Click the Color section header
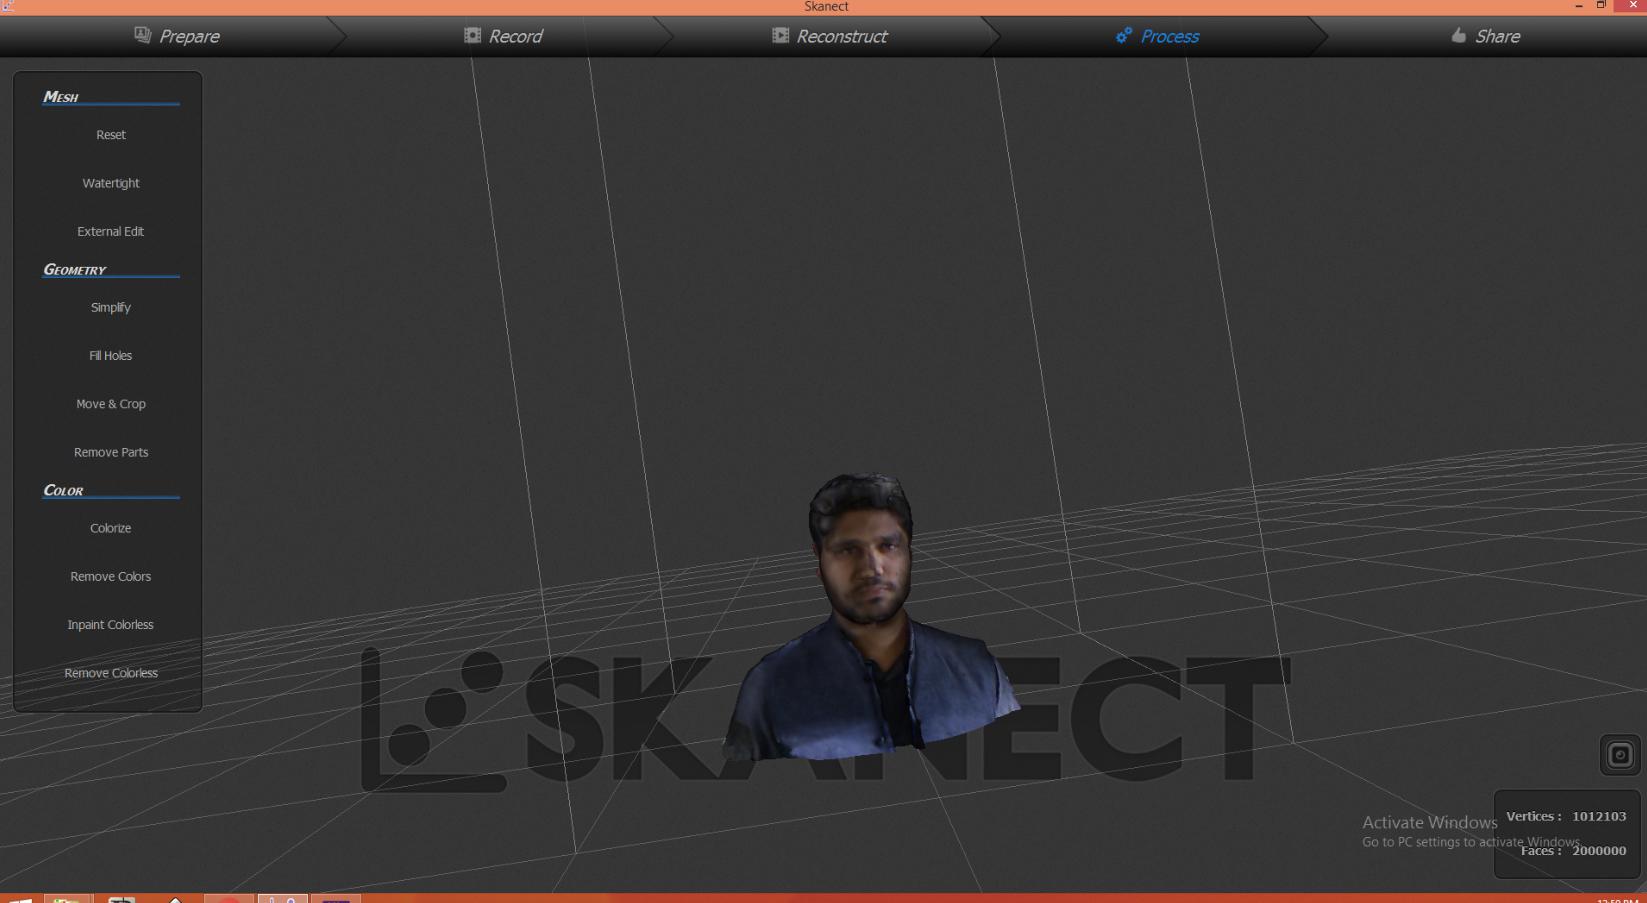 tap(63, 491)
